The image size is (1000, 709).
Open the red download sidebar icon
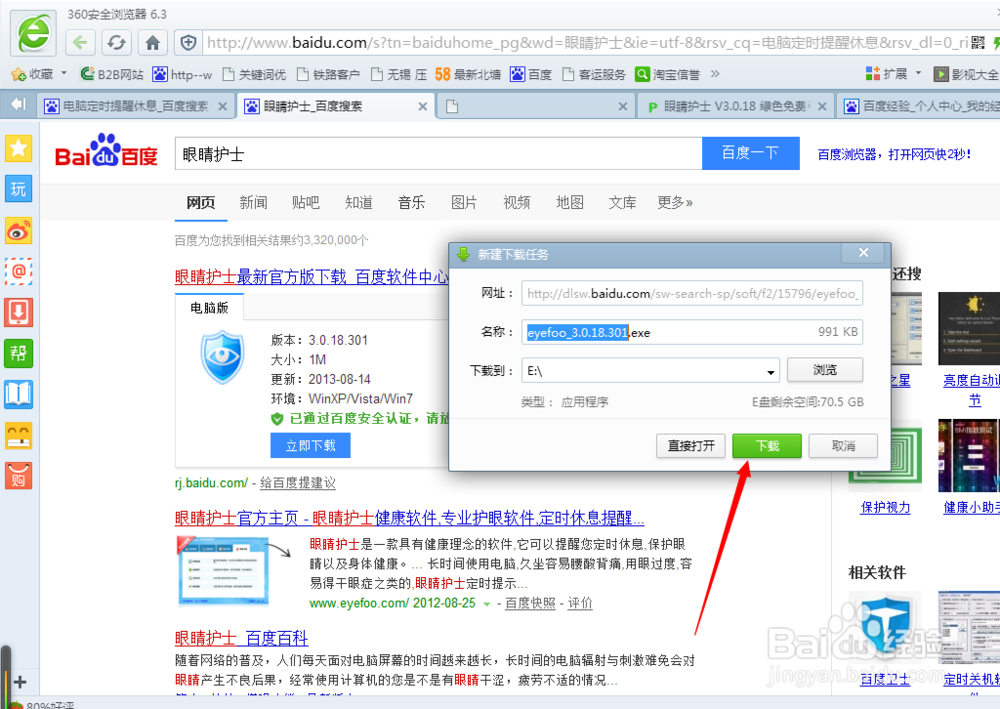point(18,312)
